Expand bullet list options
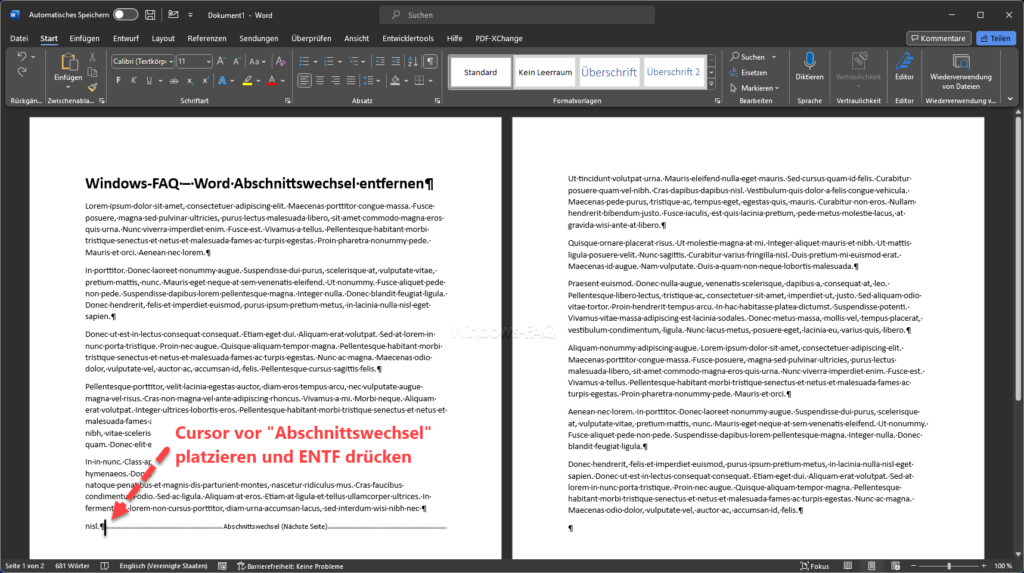This screenshot has height=573, width=1024. [315, 61]
